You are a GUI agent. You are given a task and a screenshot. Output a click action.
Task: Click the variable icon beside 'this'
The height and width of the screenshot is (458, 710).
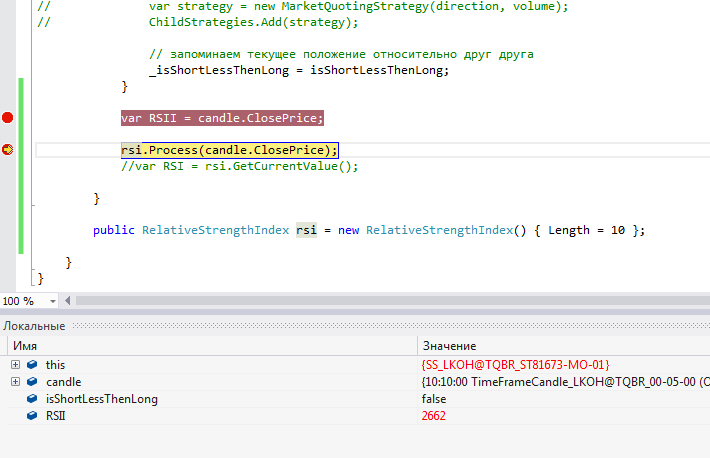coord(32,365)
